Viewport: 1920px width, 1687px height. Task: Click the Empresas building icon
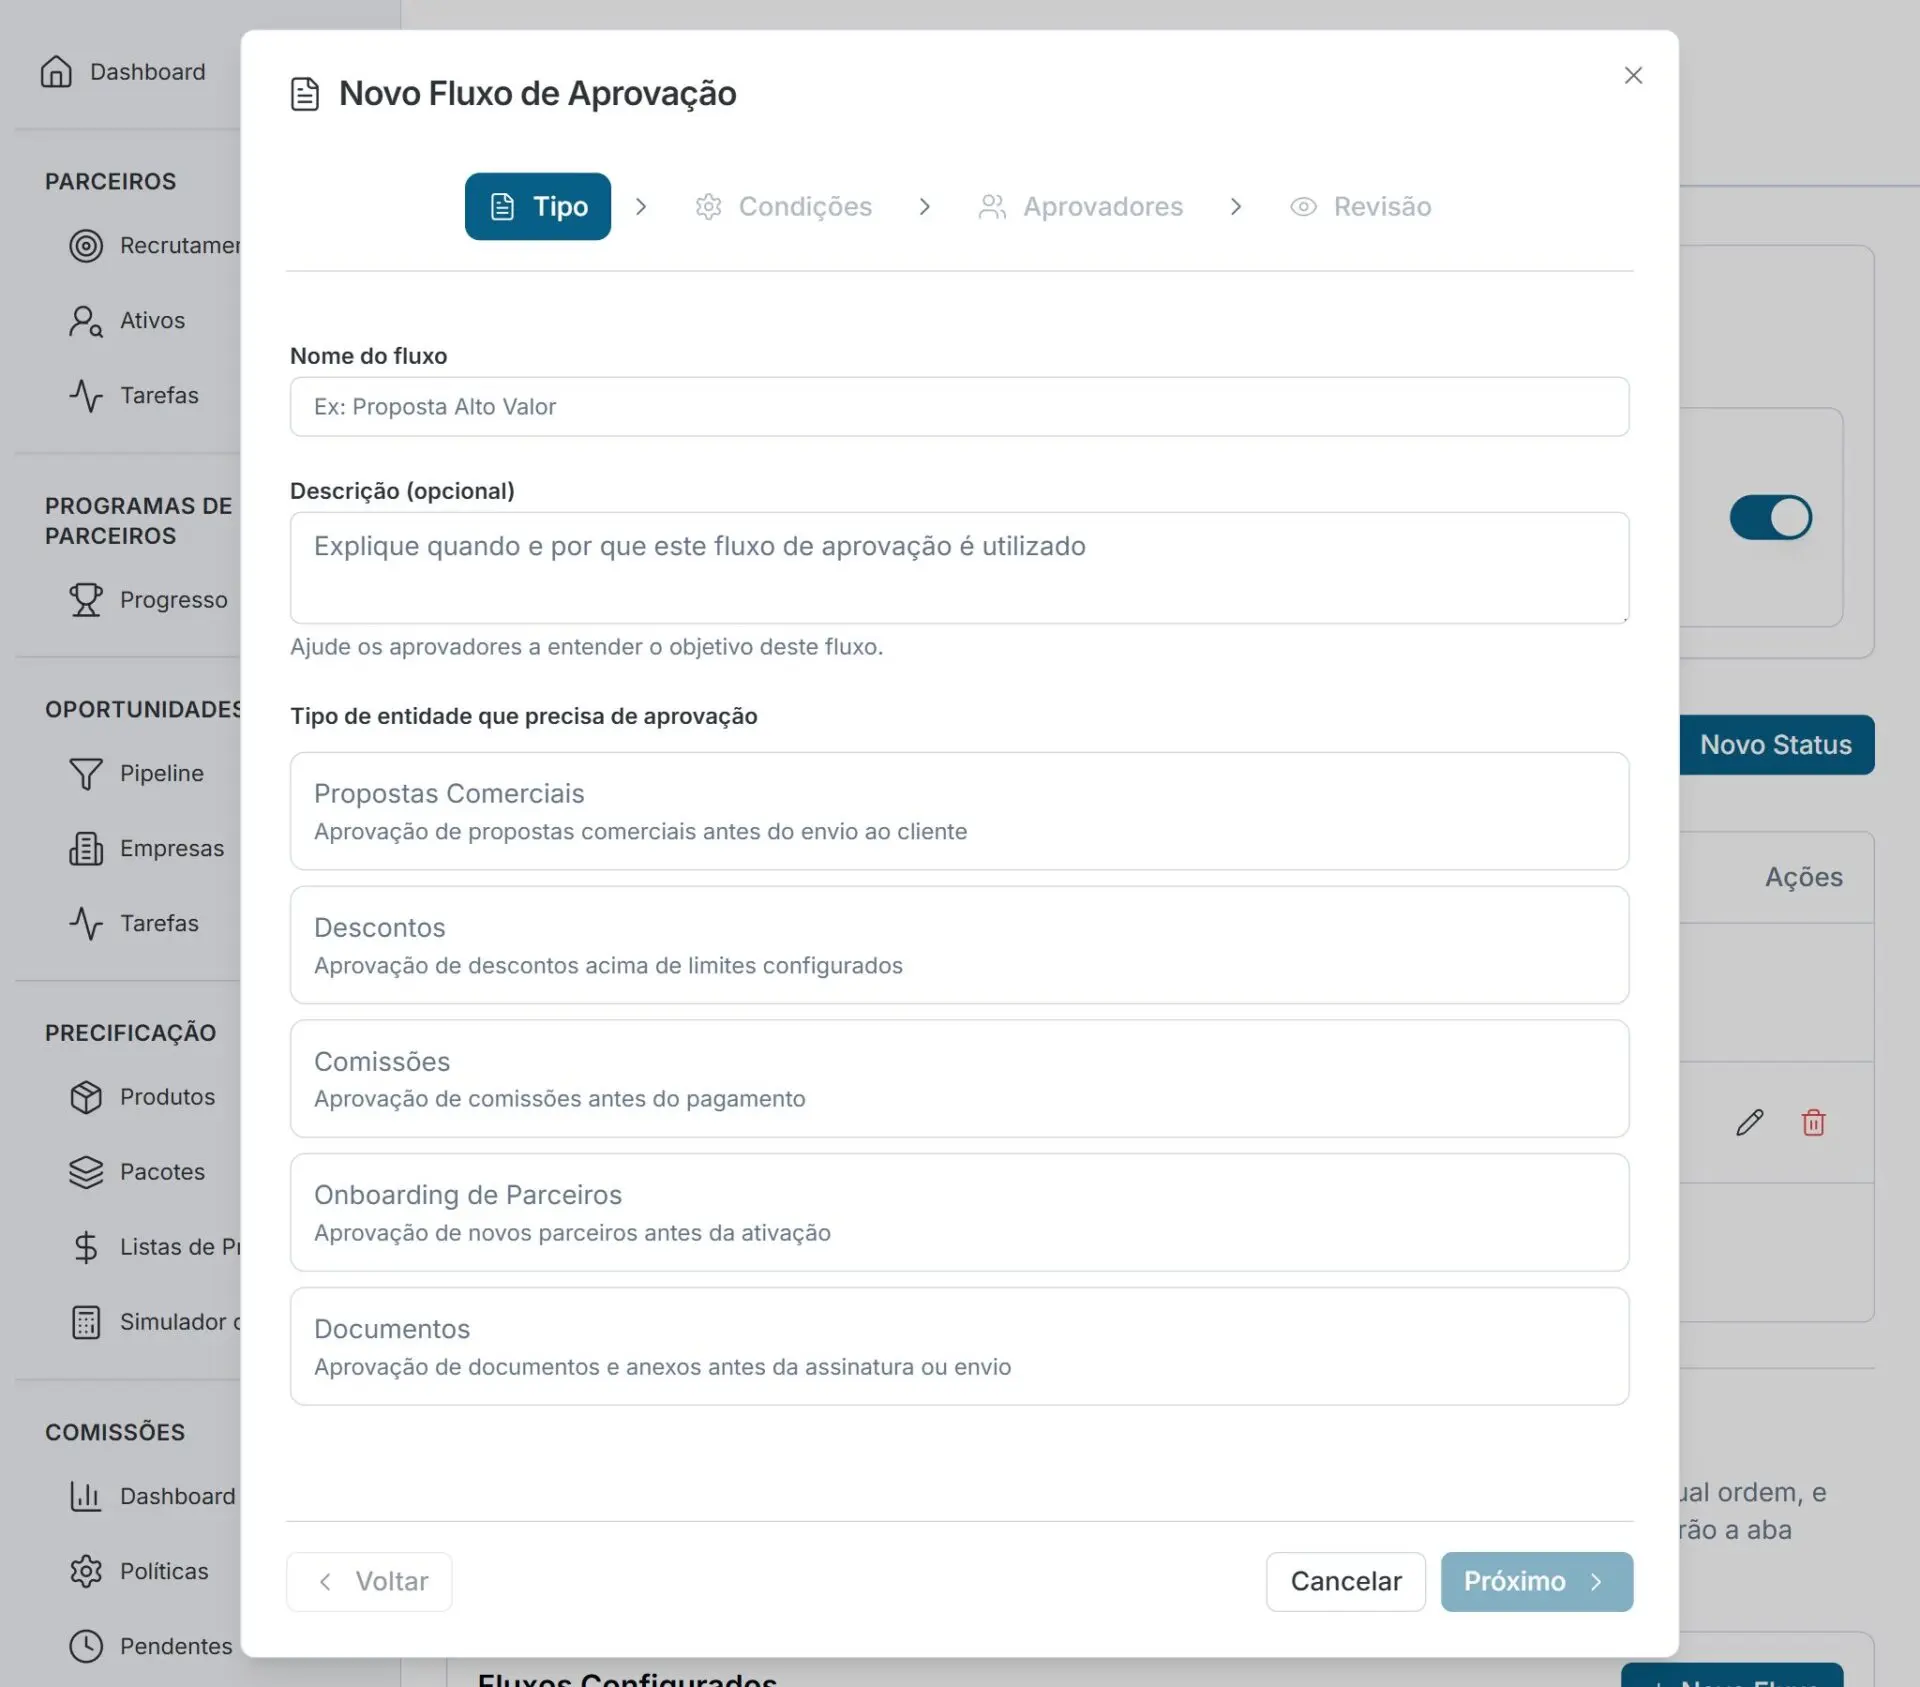click(x=86, y=849)
